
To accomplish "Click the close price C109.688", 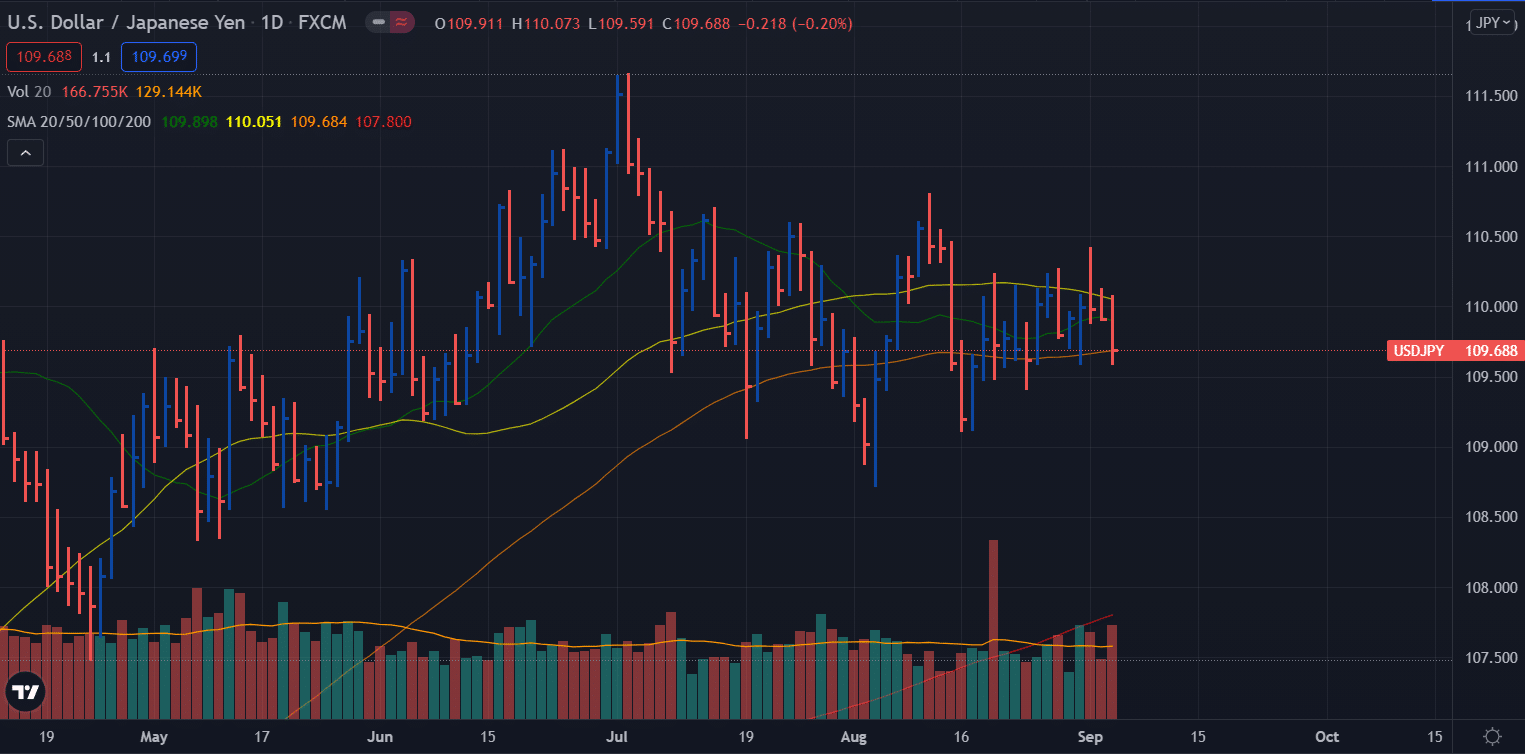I will [696, 22].
